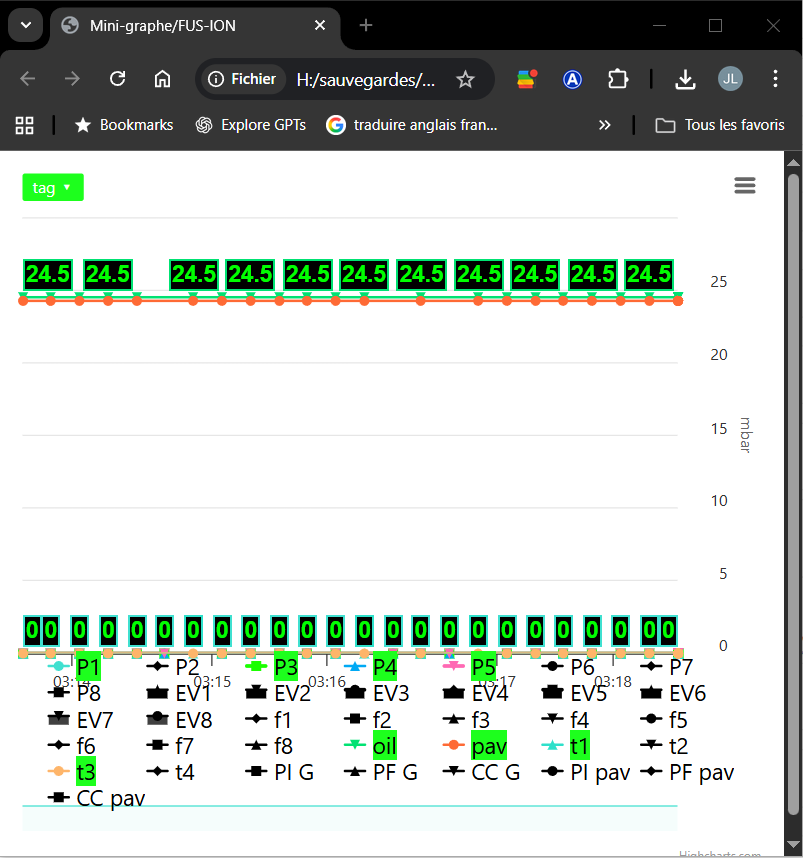The image size is (803, 858).
Task: Open the tab search dropdown arrow
Action: point(26,25)
